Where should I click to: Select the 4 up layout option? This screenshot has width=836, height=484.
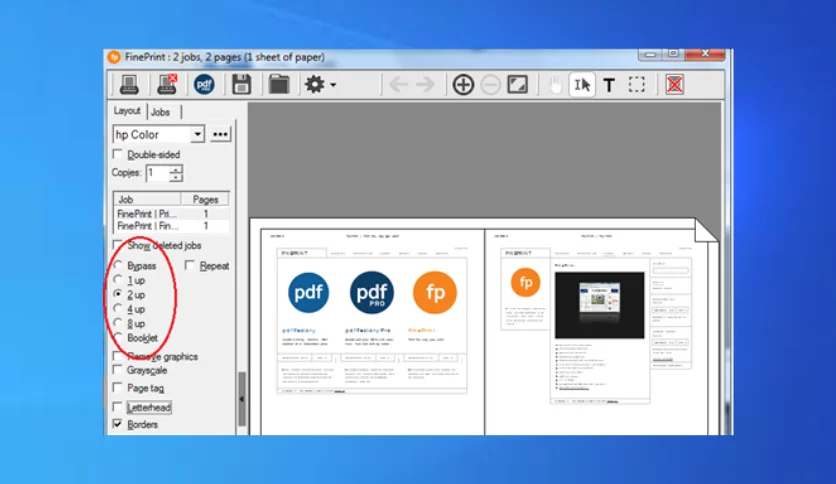click(118, 308)
